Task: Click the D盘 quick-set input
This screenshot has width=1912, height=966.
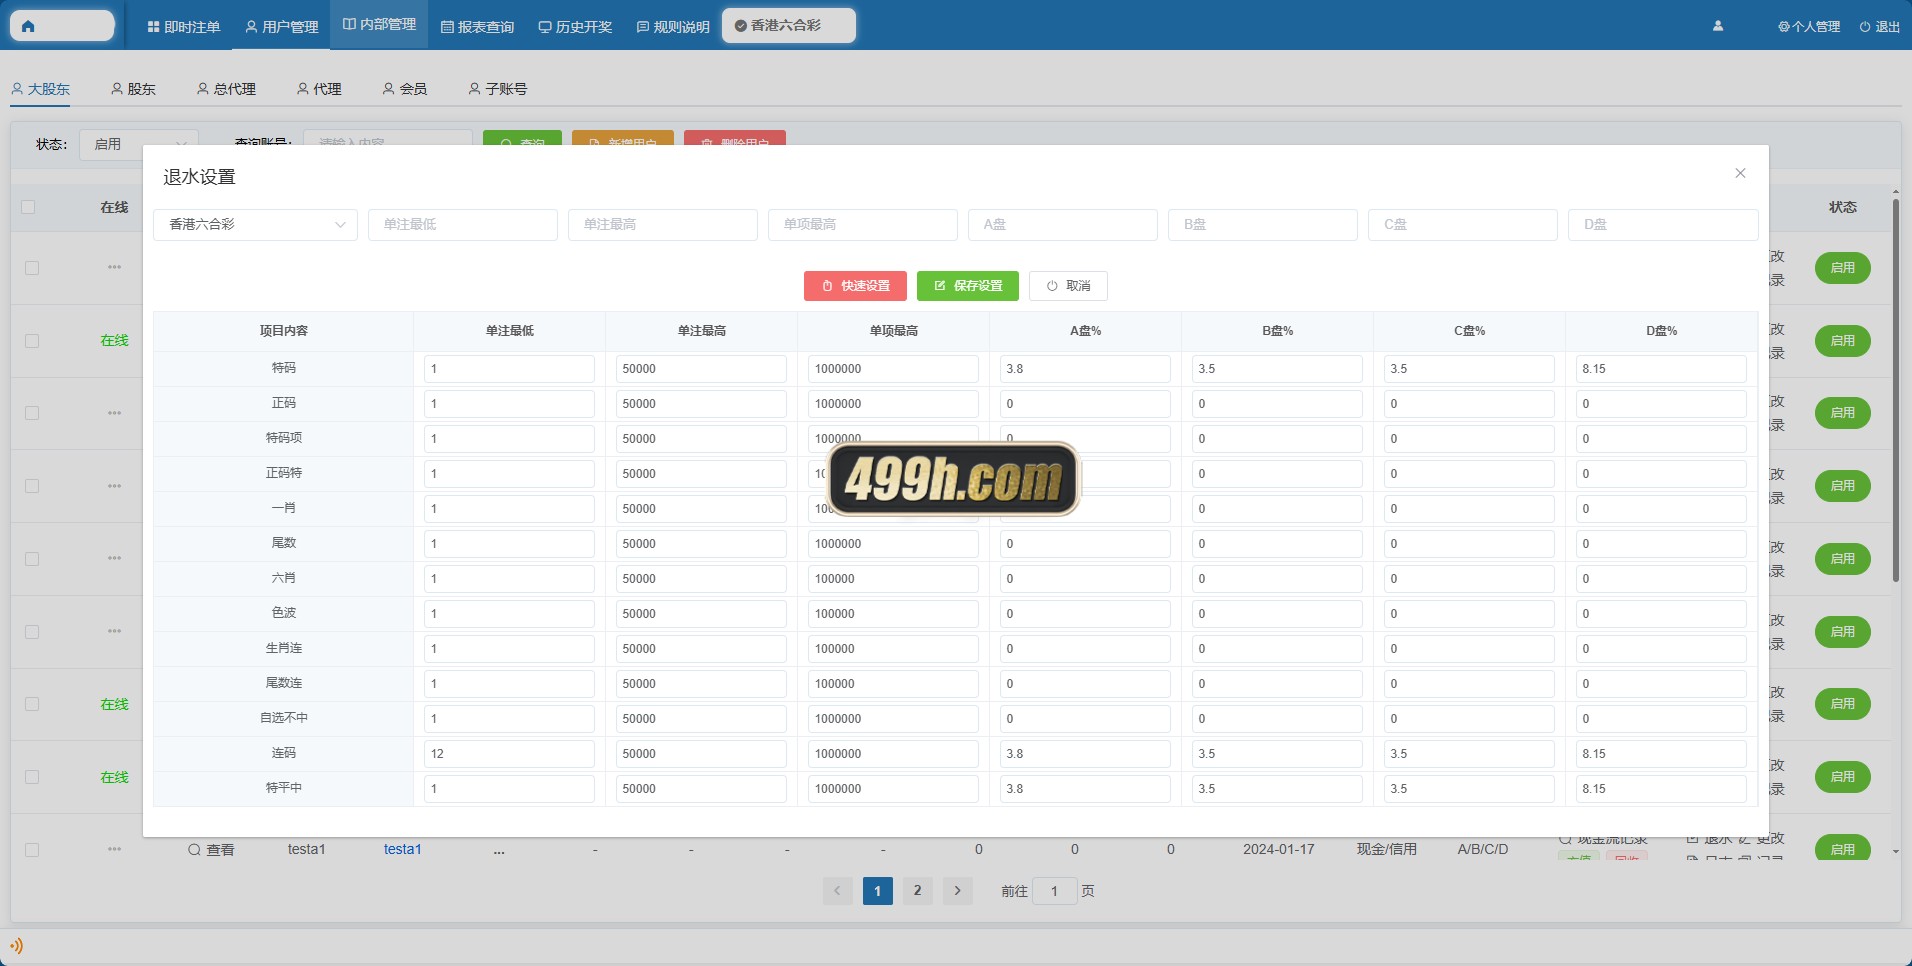Action: pos(1663,225)
